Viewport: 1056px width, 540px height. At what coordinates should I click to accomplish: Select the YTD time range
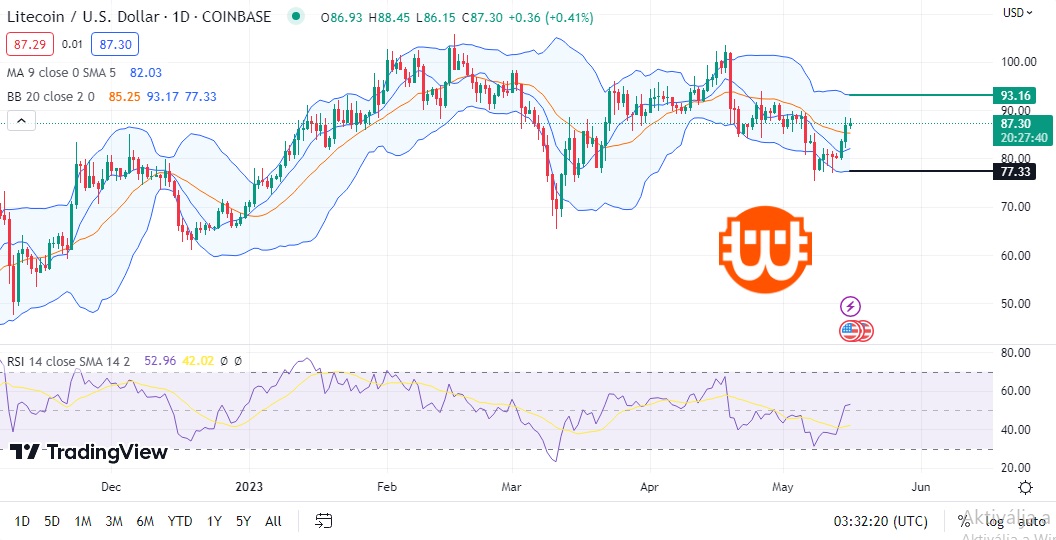click(x=180, y=521)
